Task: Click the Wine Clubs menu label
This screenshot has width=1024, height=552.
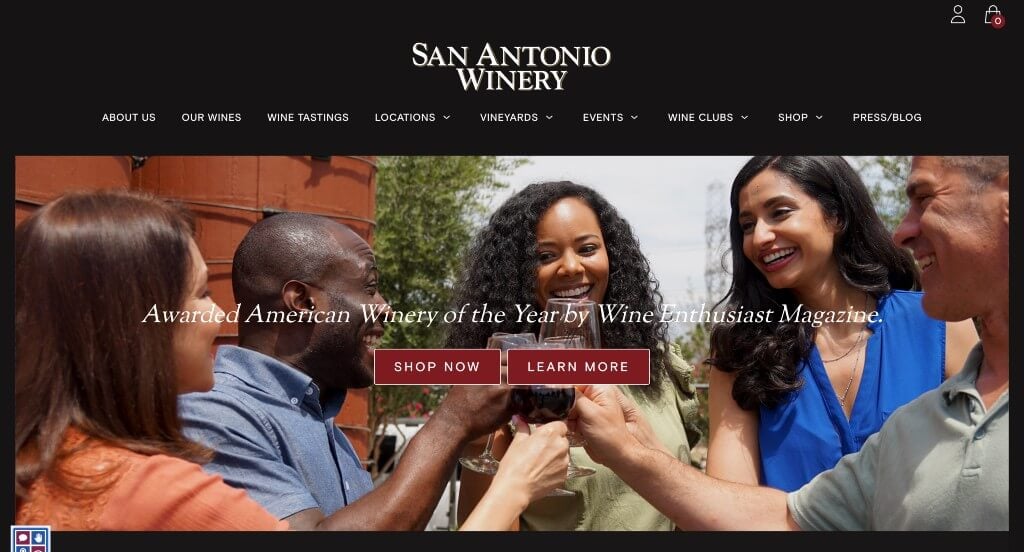Action: (700, 118)
